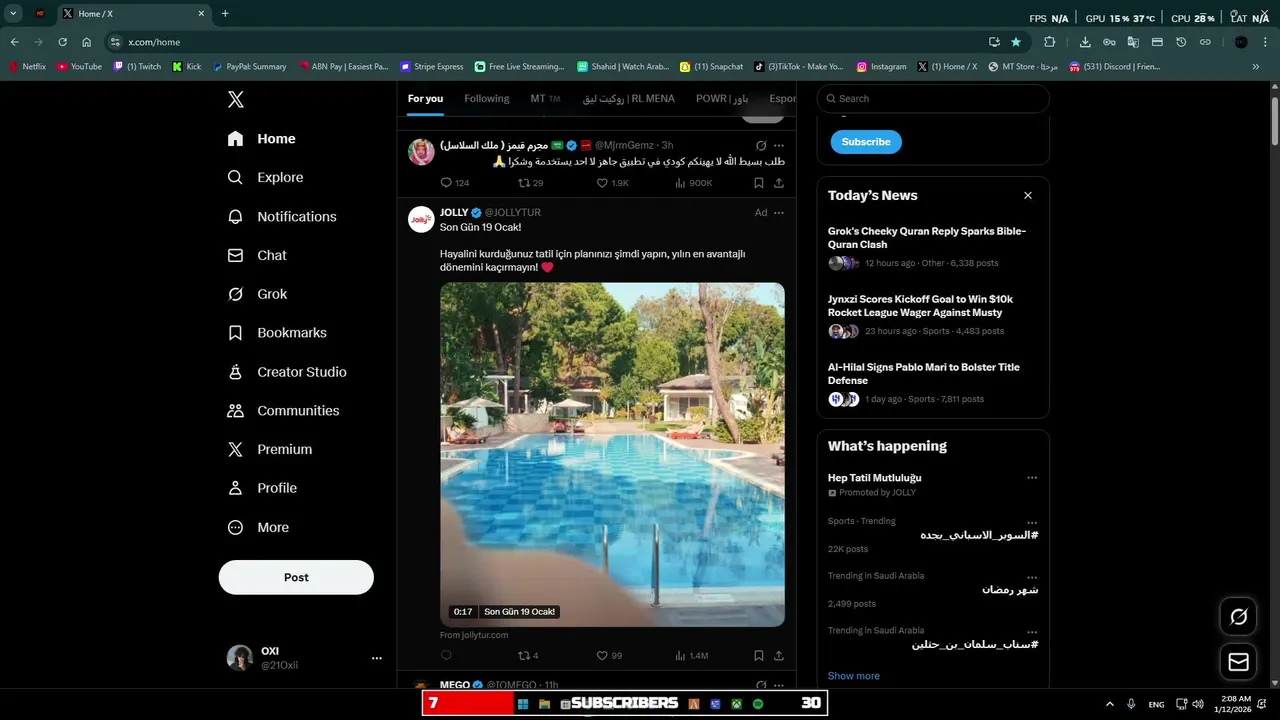Image resolution: width=1280 pixels, height=720 pixels.
Task: Close the Today's News panel
Action: tap(1028, 196)
